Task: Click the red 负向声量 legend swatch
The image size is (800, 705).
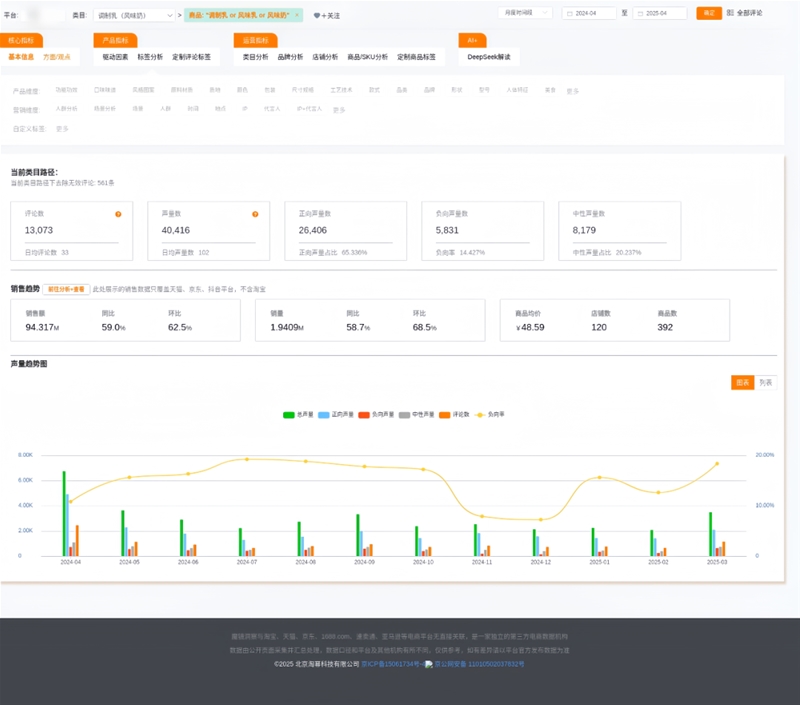Action: [x=364, y=415]
